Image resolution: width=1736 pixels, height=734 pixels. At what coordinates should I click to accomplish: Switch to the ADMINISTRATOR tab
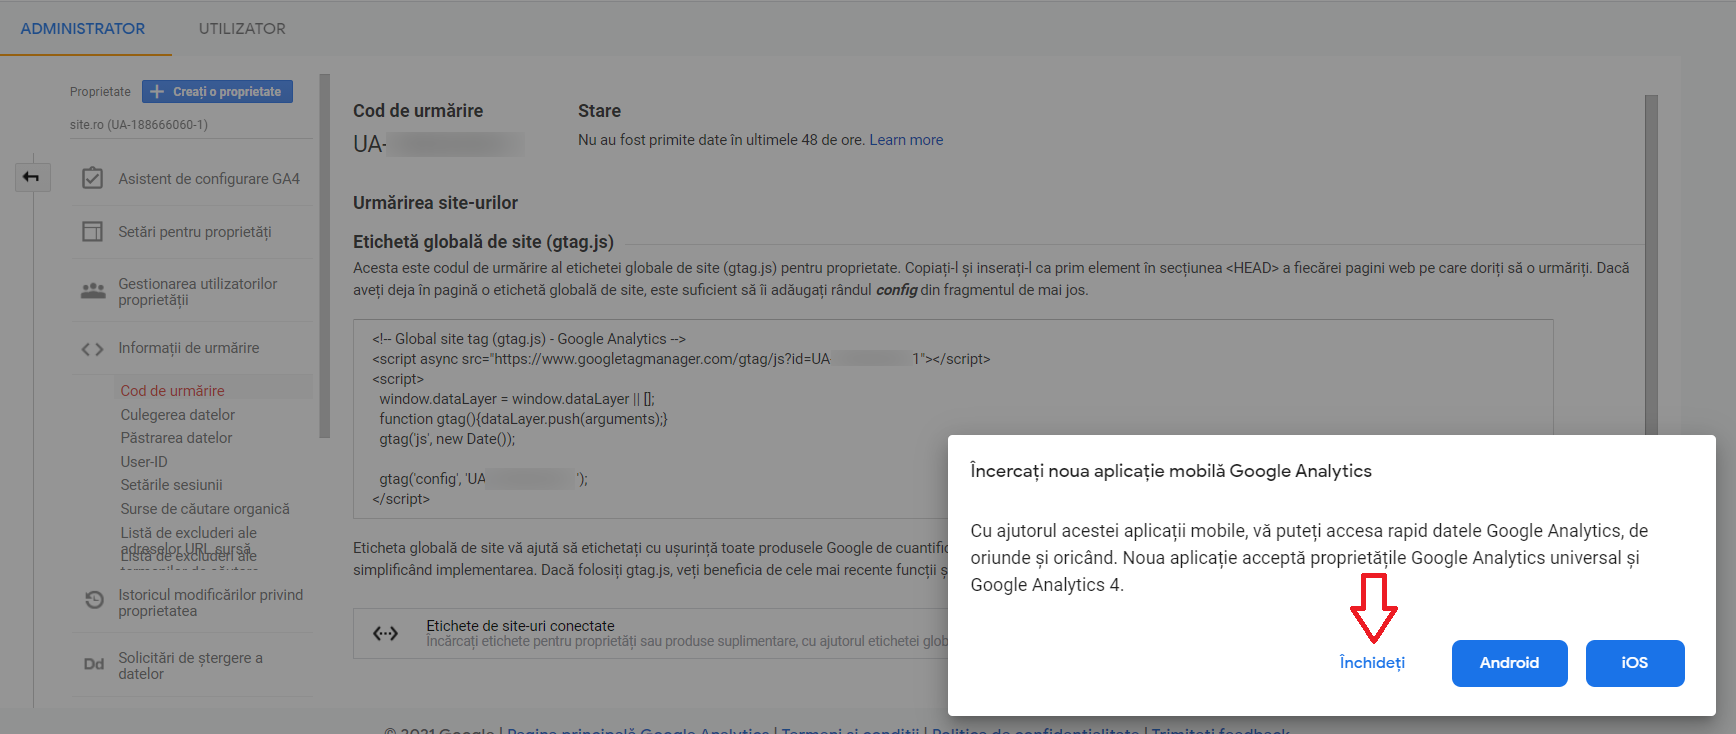[x=83, y=29]
